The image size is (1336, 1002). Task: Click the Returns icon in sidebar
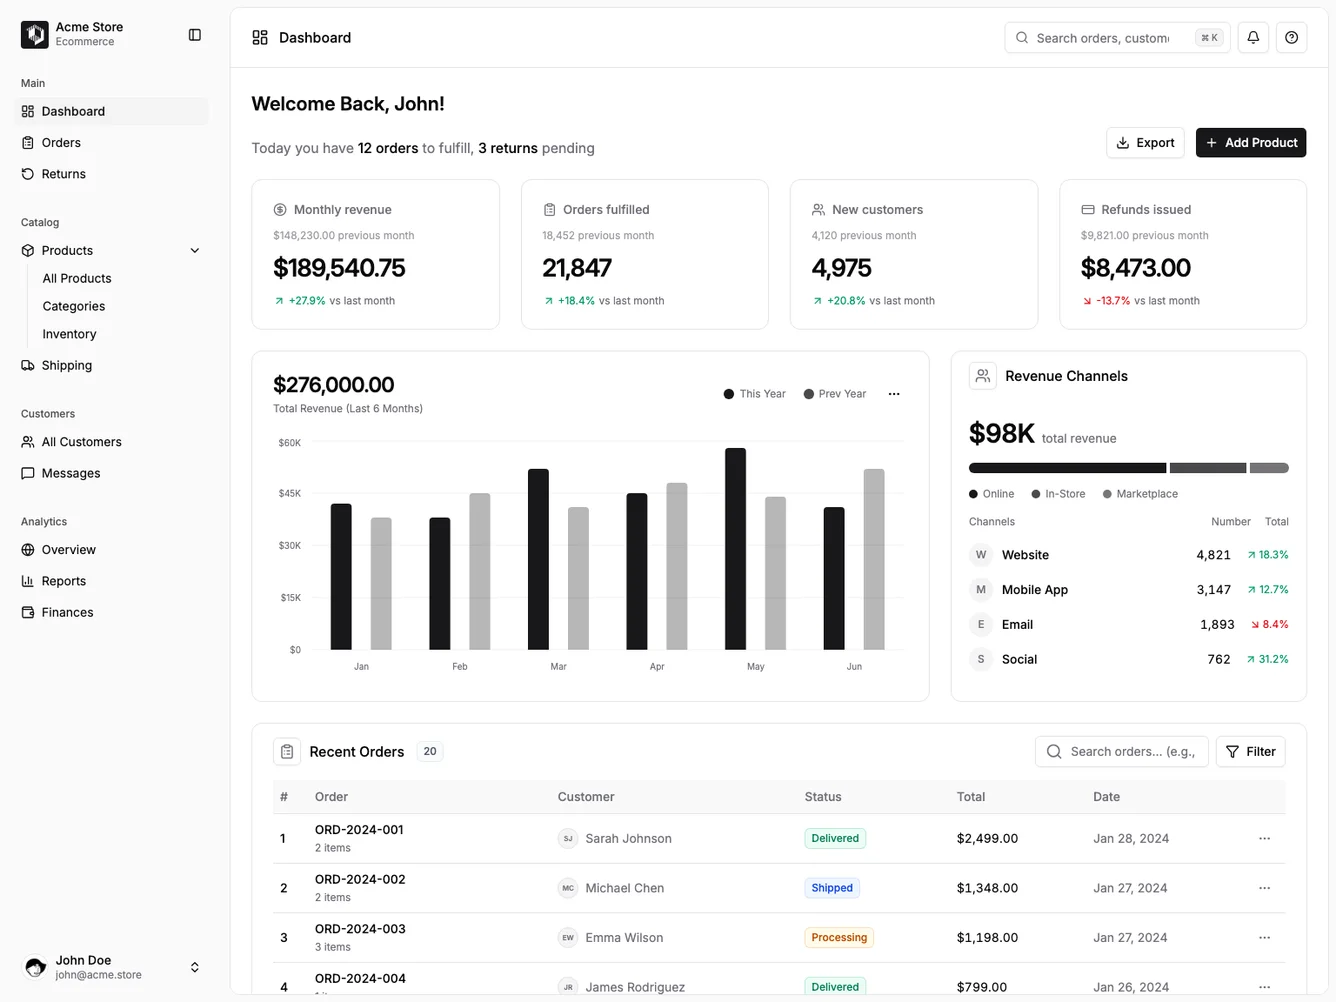point(28,173)
